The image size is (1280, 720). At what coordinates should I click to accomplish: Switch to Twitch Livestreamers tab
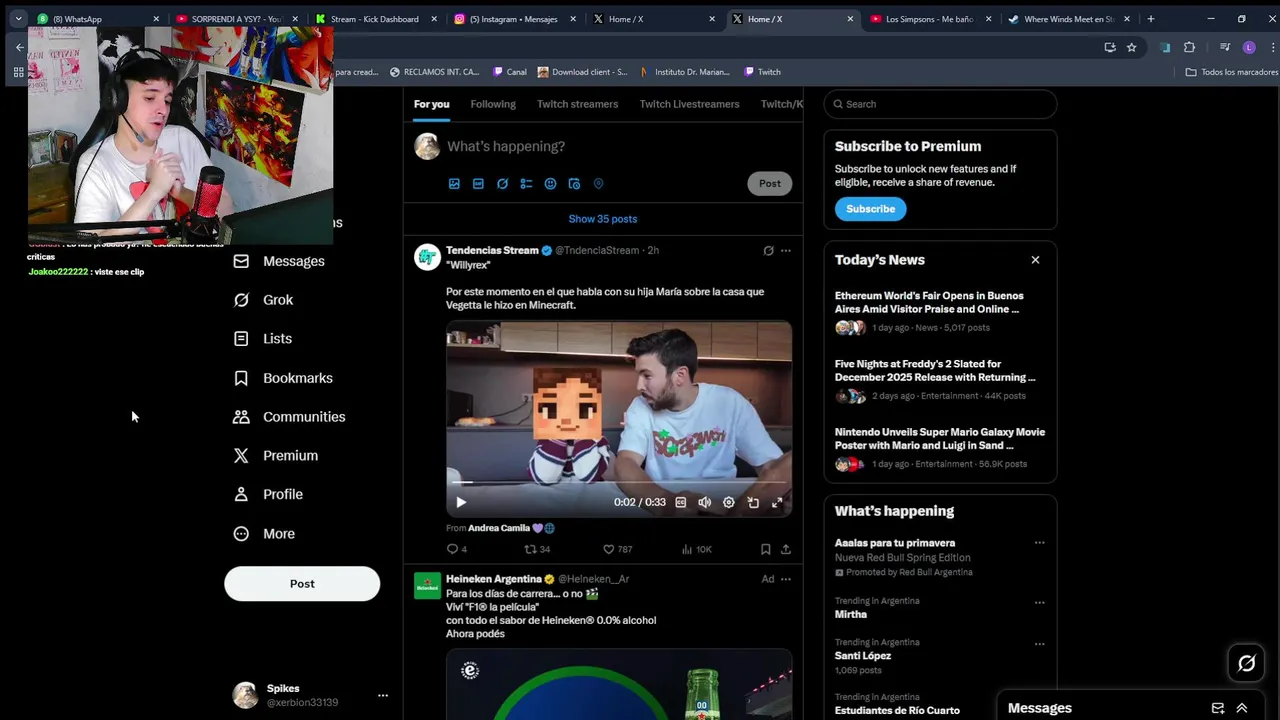[x=689, y=104]
